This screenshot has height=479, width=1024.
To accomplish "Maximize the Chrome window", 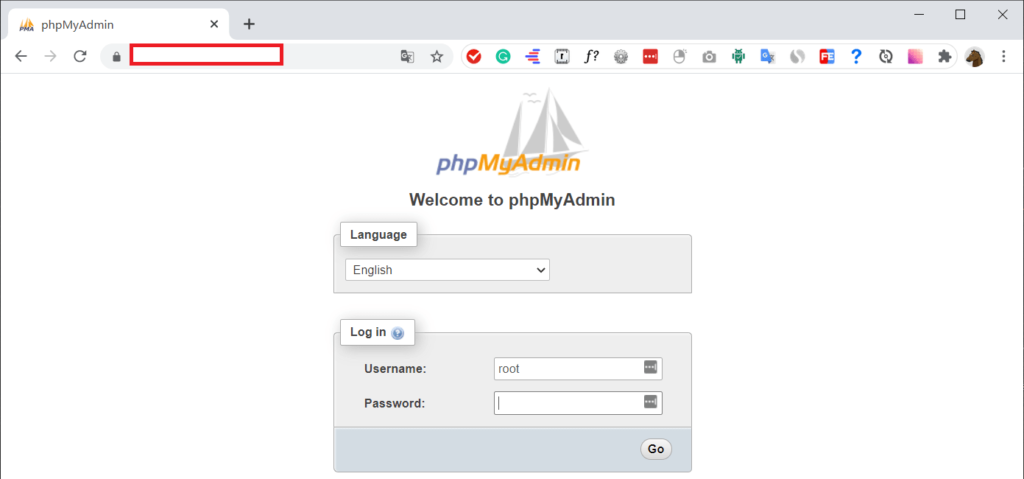I will pyautogui.click(x=960, y=15).
